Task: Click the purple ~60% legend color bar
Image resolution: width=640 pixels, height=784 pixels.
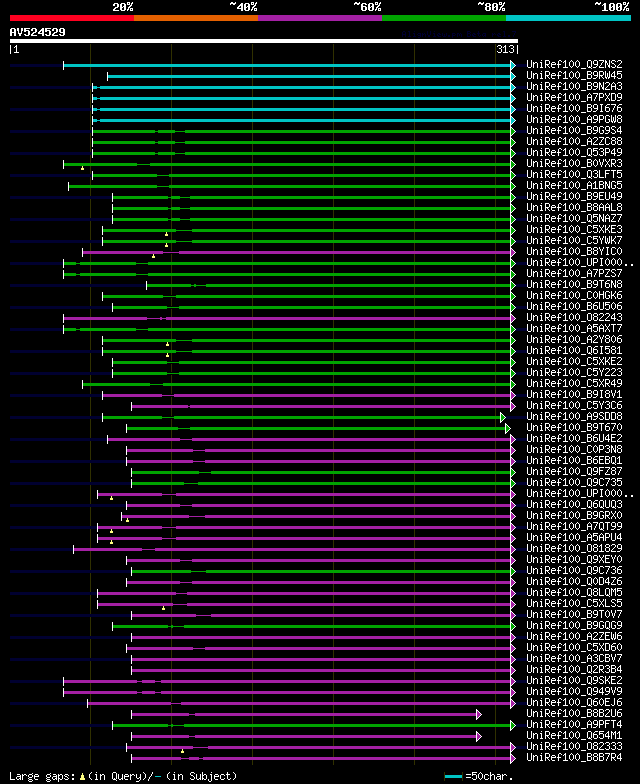Action: click(320, 18)
